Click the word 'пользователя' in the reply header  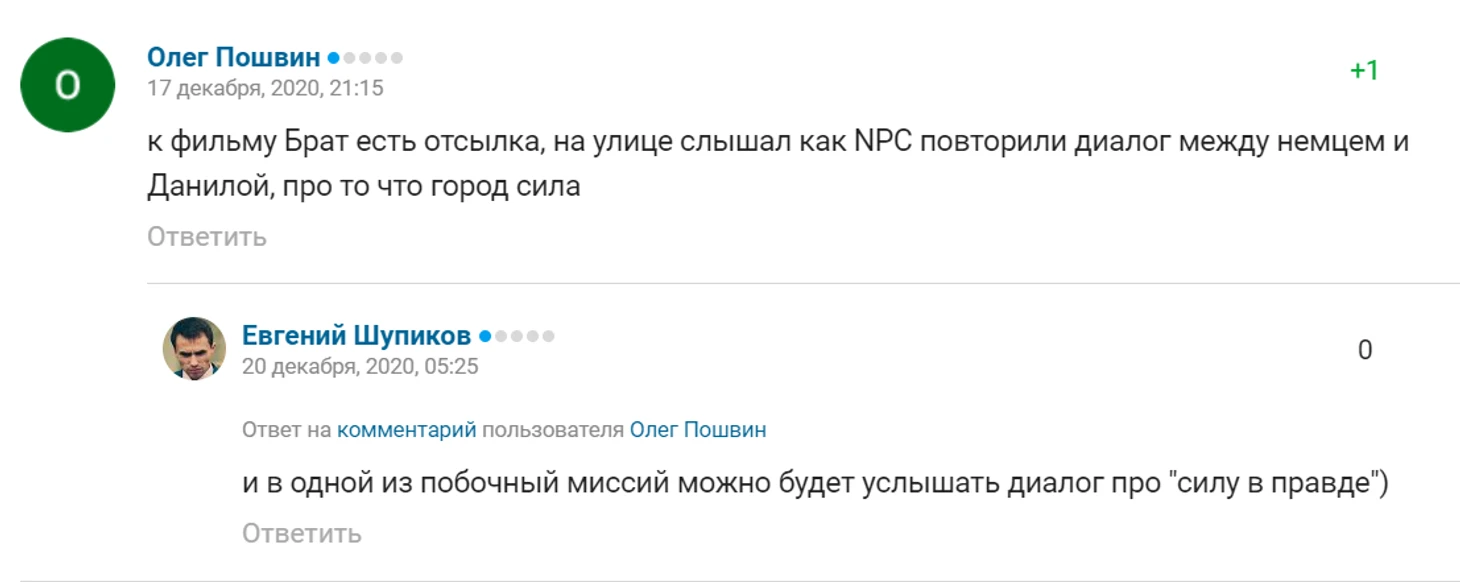[x=552, y=430]
